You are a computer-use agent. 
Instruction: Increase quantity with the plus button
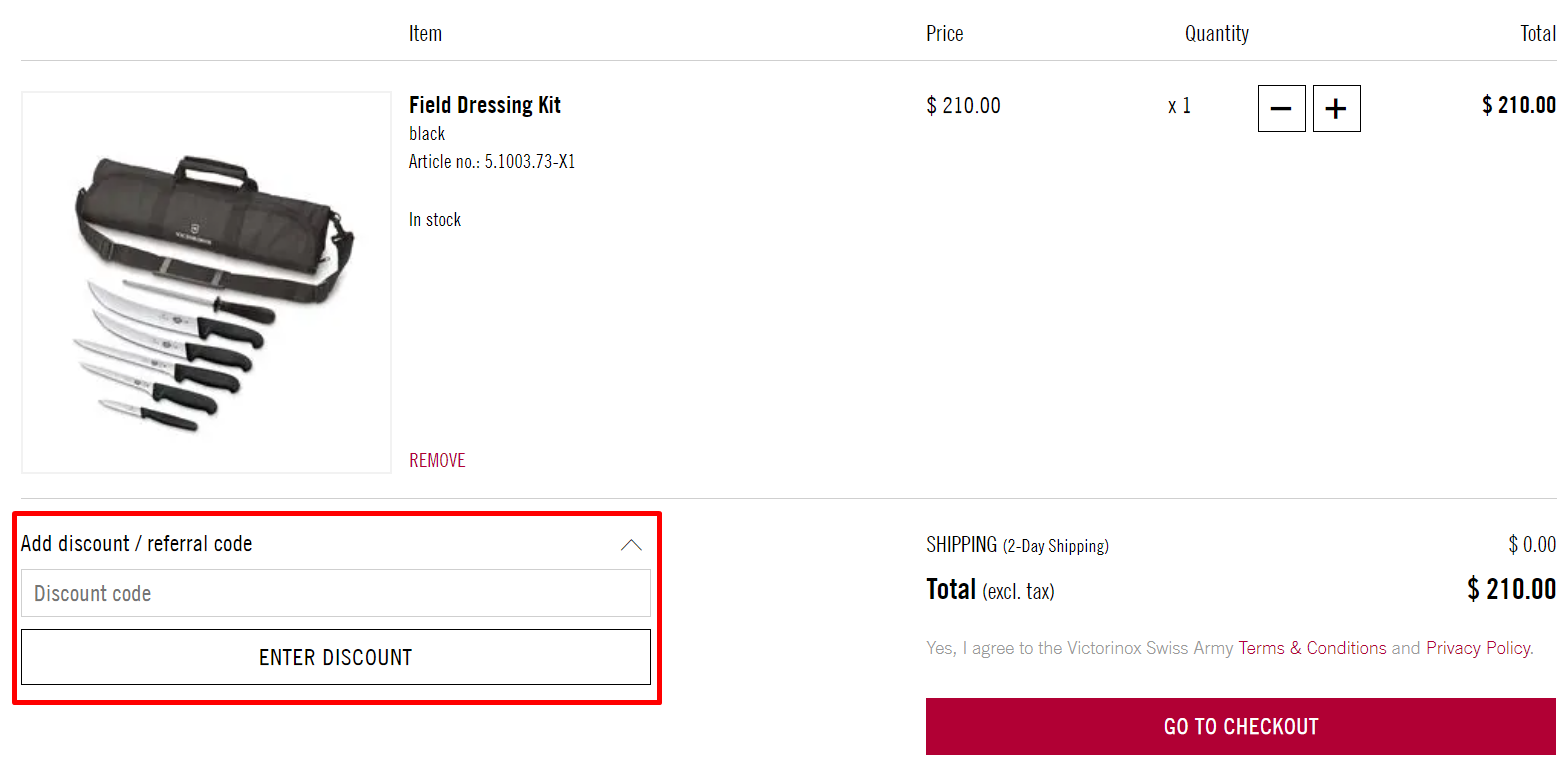(x=1336, y=108)
